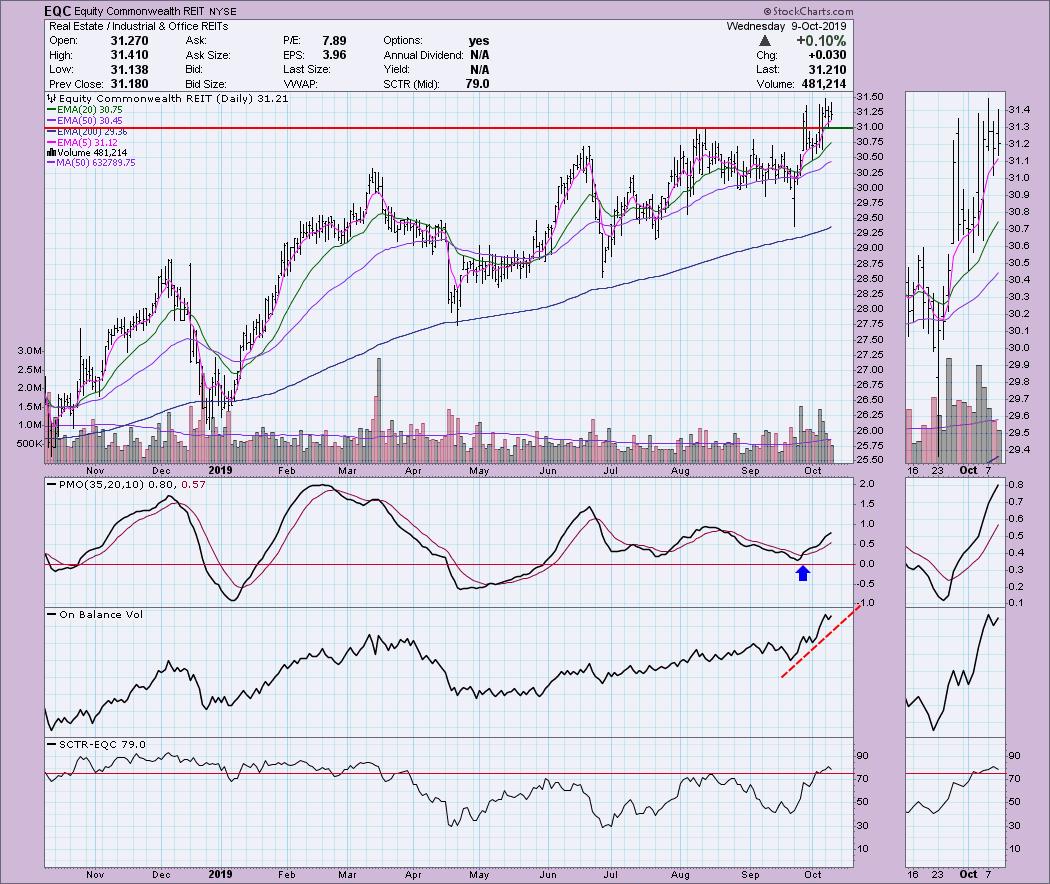Click the magenta EMA(5) legend line marker
This screenshot has width=1050, height=884.
(x=51, y=142)
